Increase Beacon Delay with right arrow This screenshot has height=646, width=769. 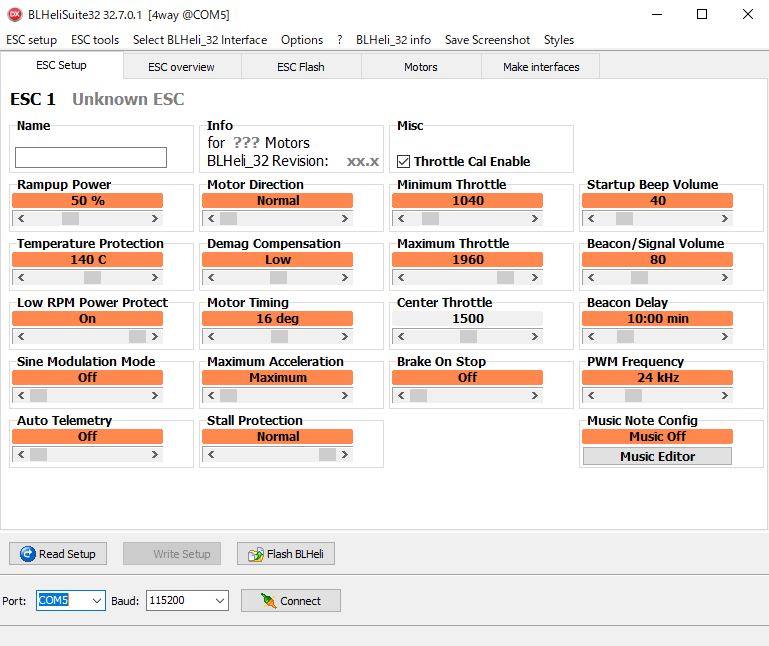[724, 336]
